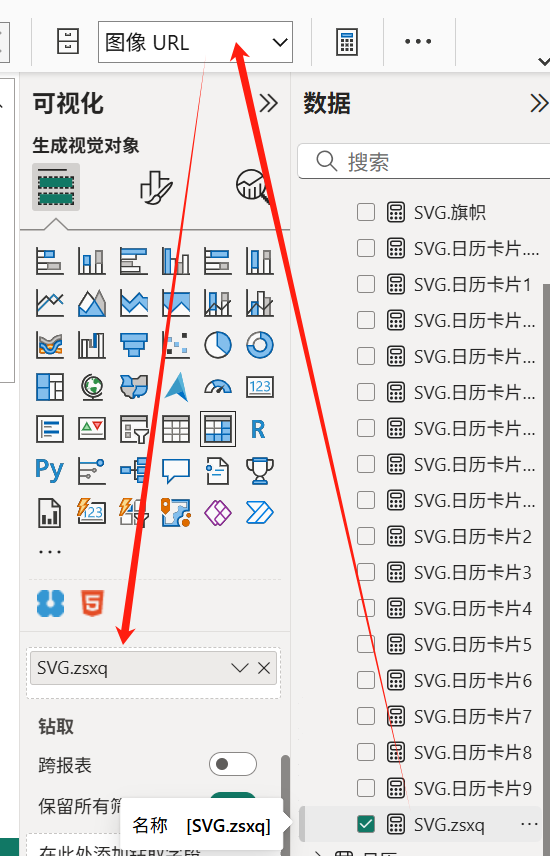Select the waterfall chart visual
The image size is (550, 856).
pos(92,344)
